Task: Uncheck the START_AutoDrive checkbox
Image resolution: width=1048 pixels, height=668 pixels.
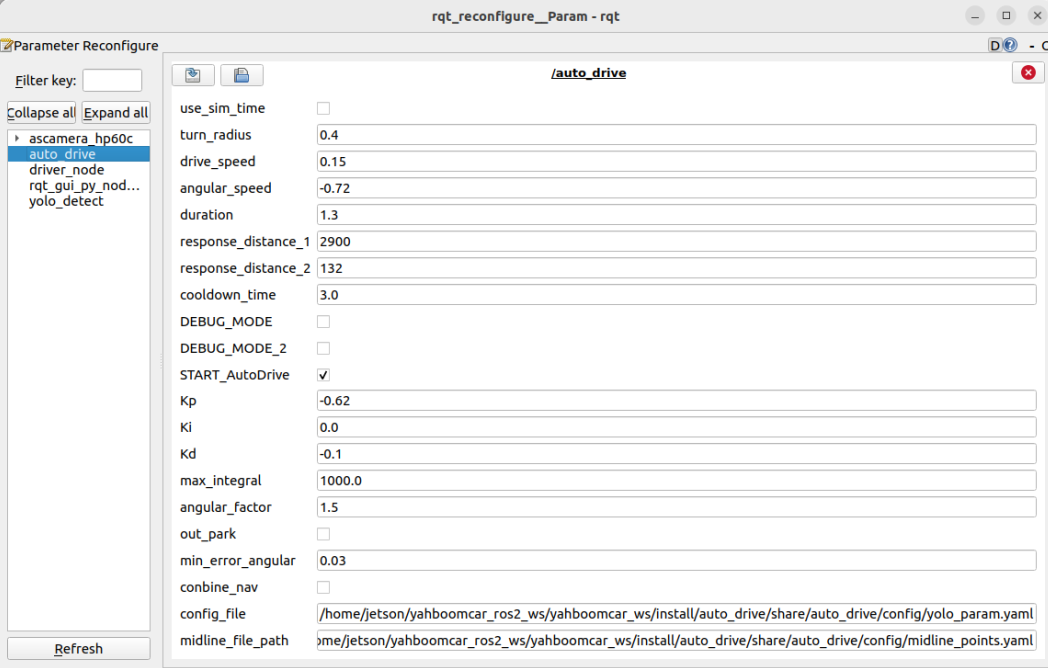Action: click(x=323, y=375)
